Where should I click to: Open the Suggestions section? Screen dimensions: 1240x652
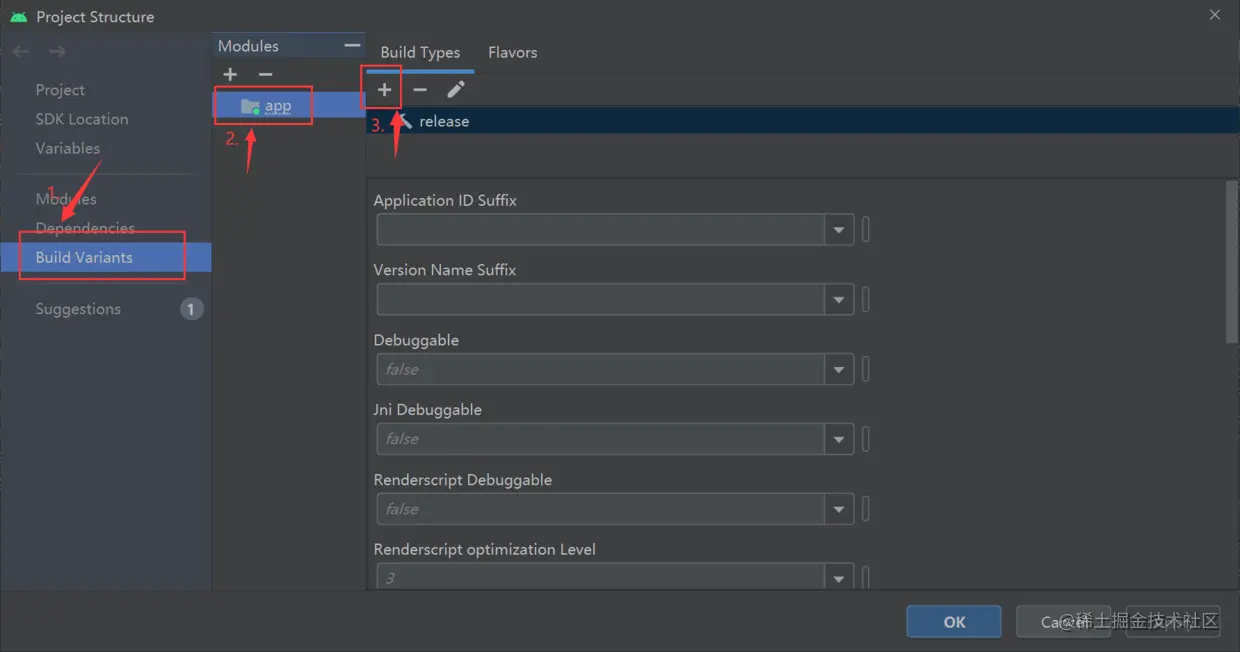pyautogui.click(x=78, y=309)
